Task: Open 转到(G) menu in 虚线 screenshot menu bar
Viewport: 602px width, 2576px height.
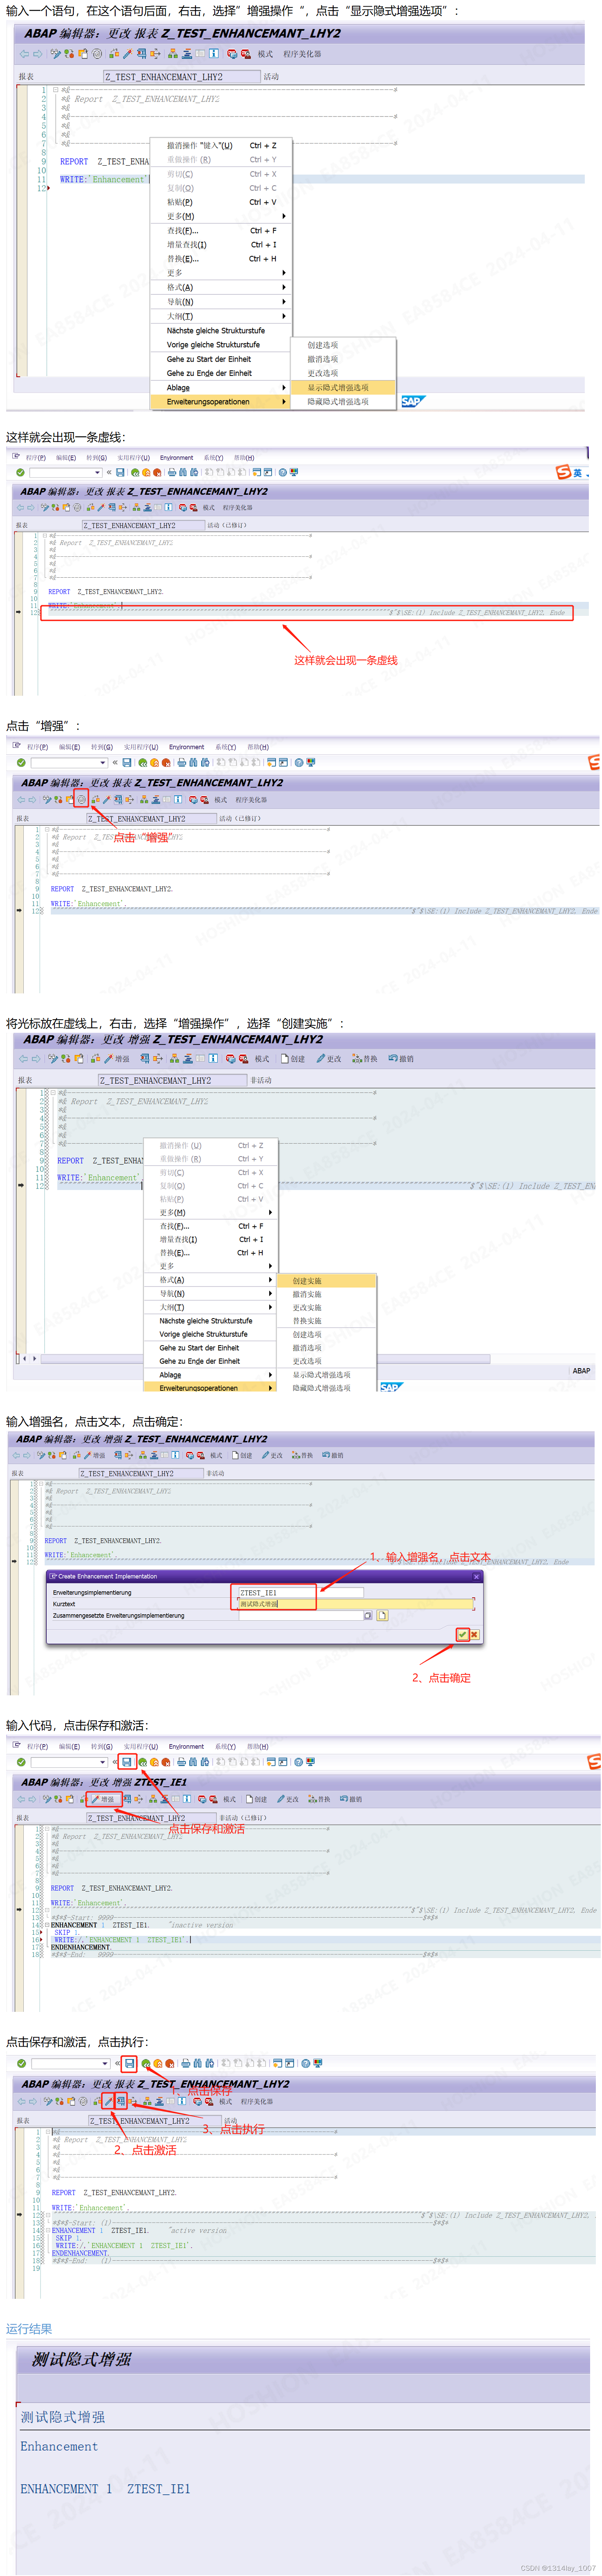Action: pyautogui.click(x=97, y=458)
